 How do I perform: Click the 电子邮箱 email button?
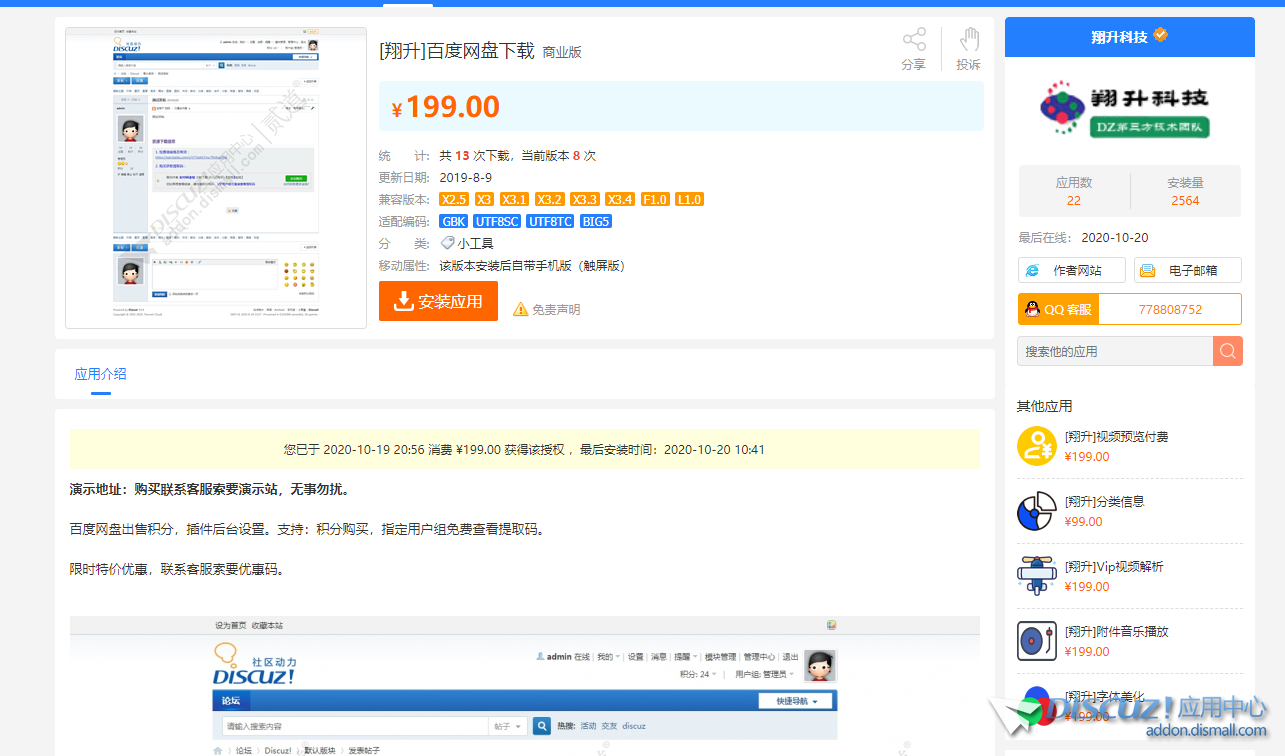[x=1188, y=270]
